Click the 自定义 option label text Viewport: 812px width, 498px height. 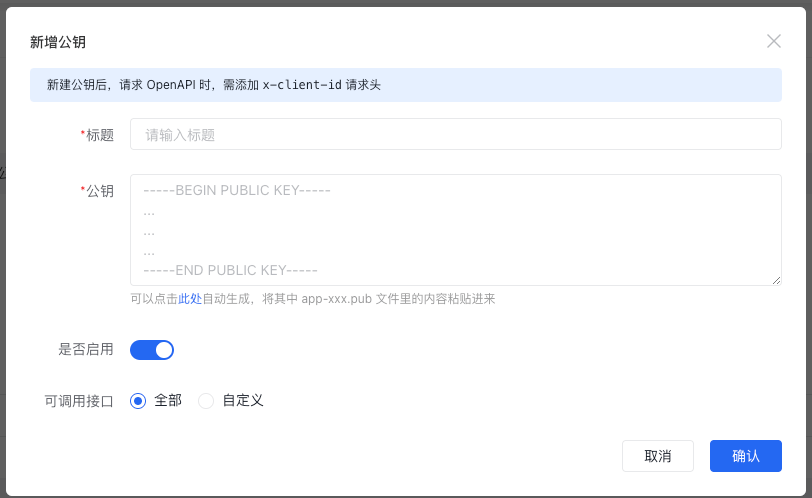pyautogui.click(x=243, y=401)
